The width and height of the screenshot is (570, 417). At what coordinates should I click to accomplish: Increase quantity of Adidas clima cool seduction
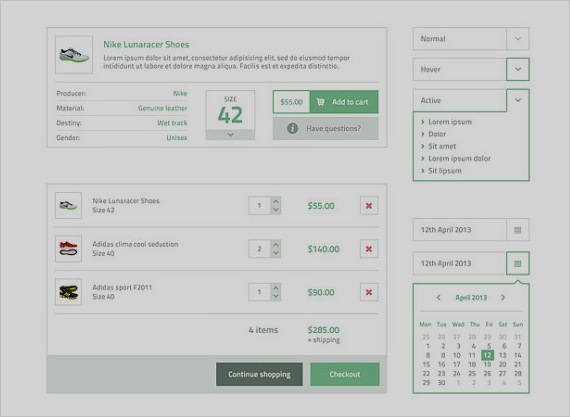click(x=276, y=244)
